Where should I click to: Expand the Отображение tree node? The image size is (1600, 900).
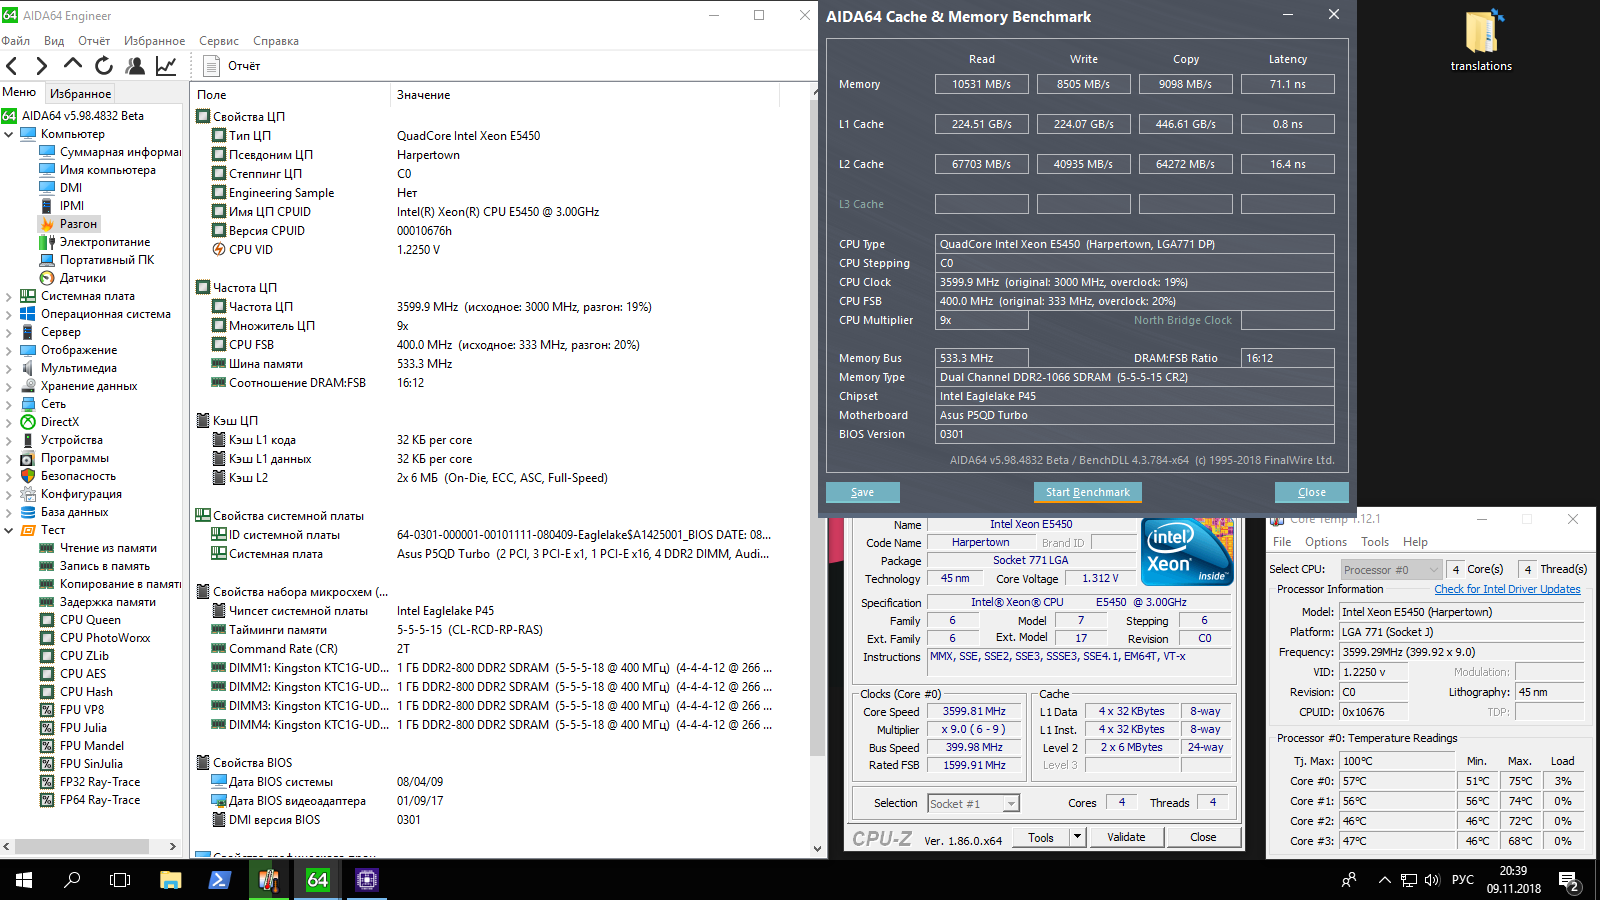tap(9, 350)
